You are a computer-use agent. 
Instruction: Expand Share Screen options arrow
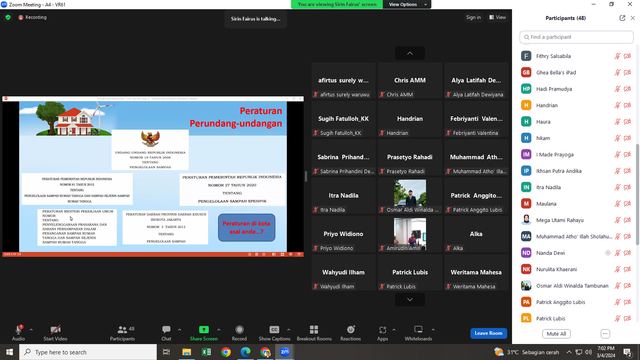[219, 330]
